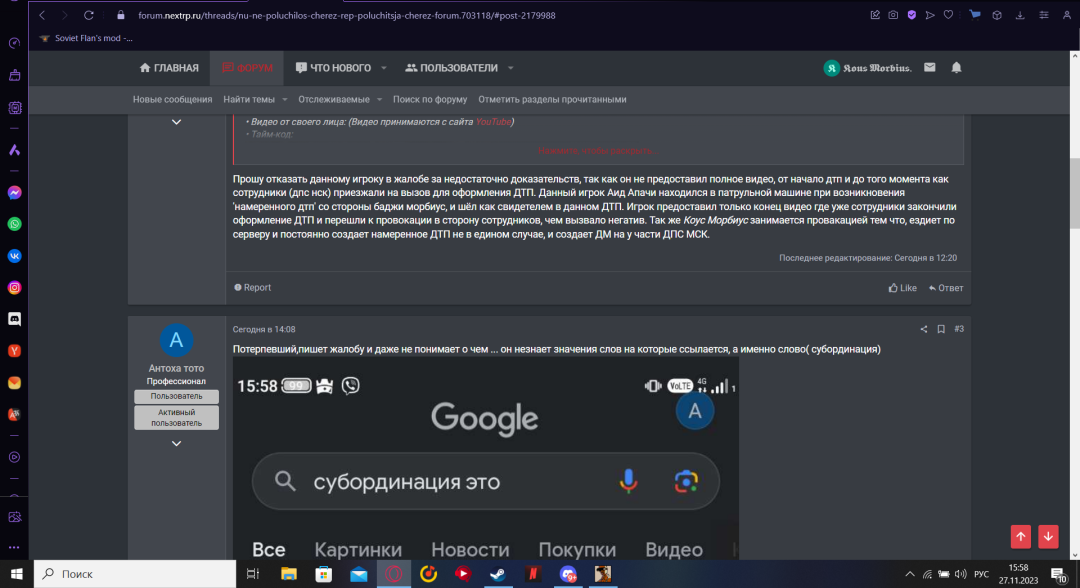Screen dimensions: 1080x588
Task: Open VK in the browser sidebar
Action: click(15, 255)
